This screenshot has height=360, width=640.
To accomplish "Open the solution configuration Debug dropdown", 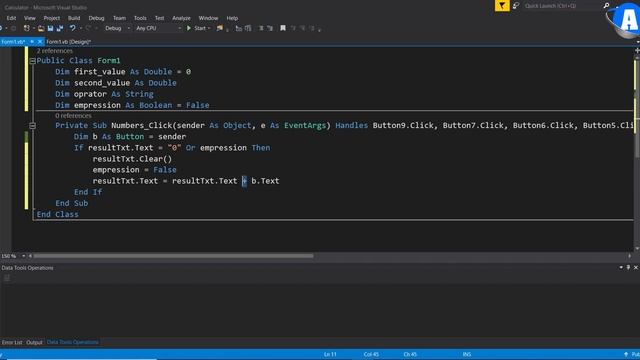I will point(129,28).
